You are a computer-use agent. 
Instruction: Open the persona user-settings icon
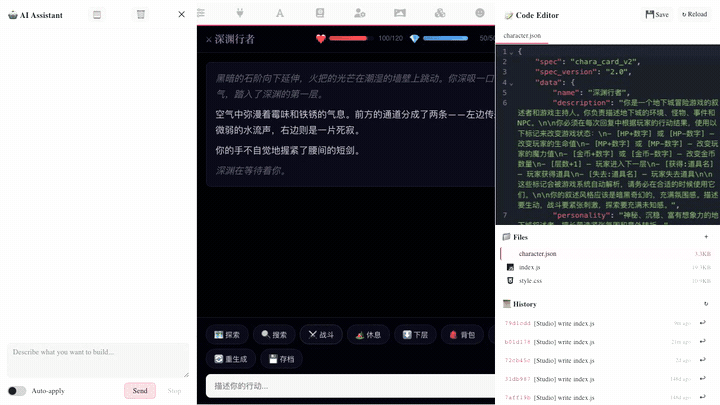pos(360,13)
